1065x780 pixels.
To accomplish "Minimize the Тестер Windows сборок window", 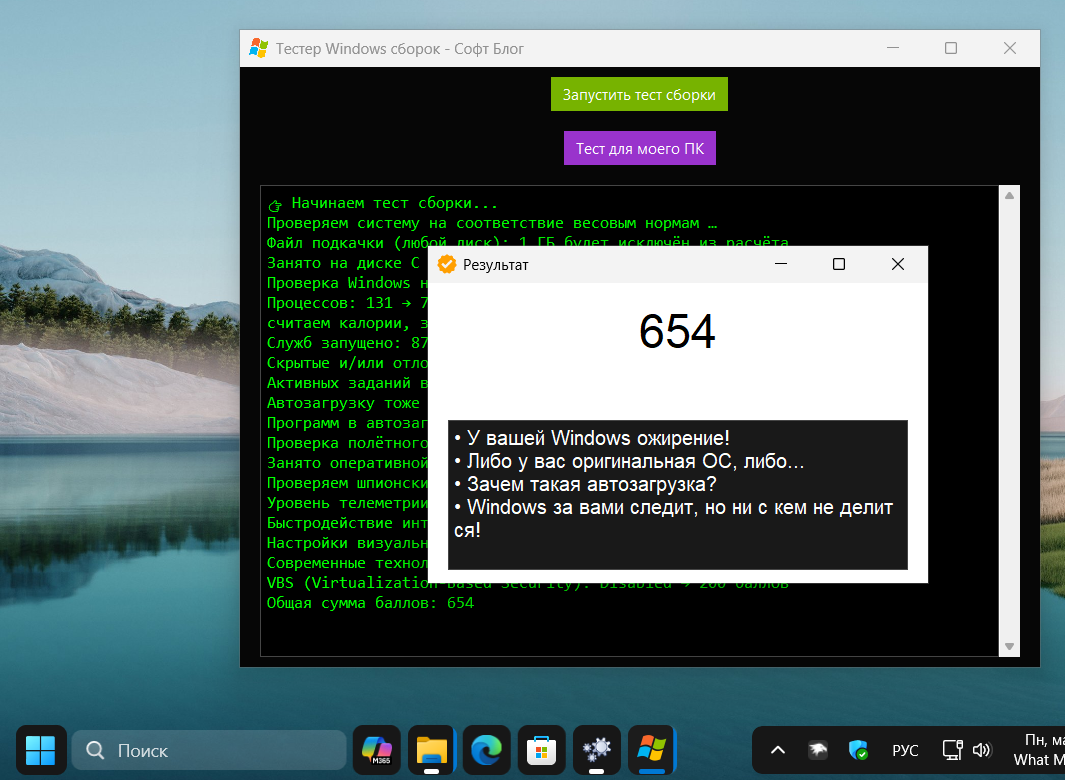I will [x=893, y=48].
